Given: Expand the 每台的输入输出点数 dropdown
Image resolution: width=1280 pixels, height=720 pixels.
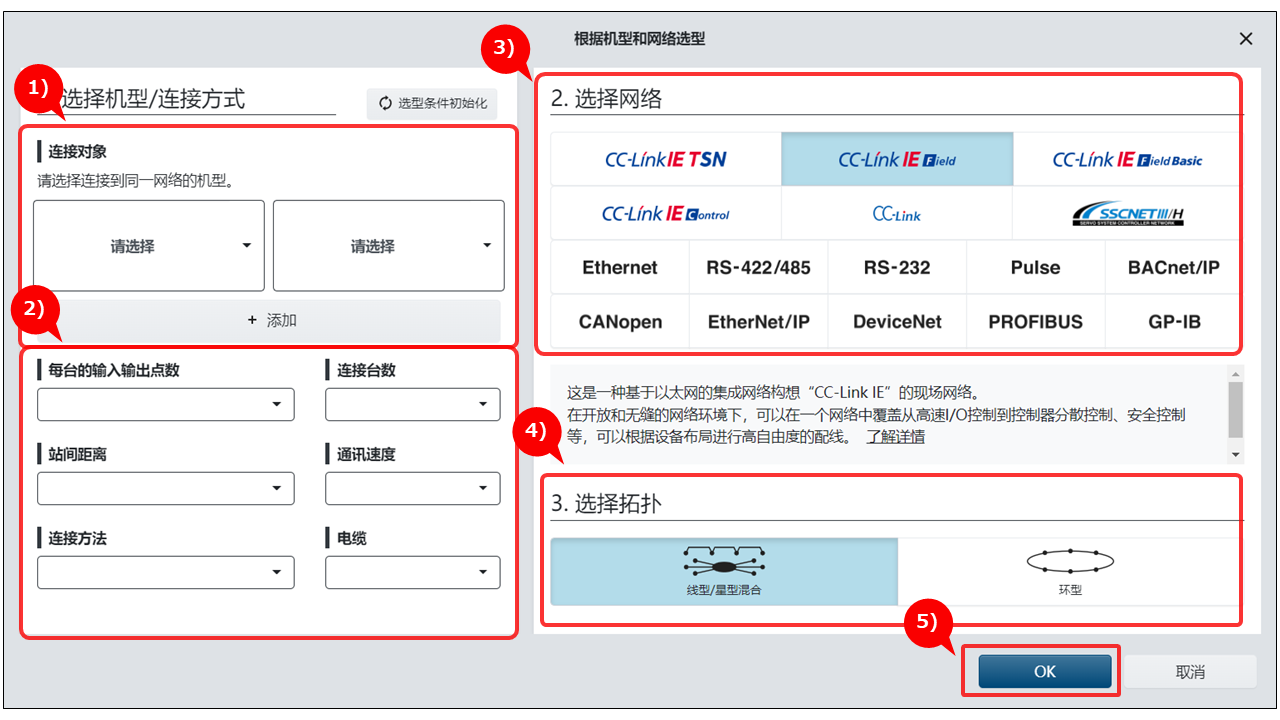Looking at the screenshot, I should 166,404.
